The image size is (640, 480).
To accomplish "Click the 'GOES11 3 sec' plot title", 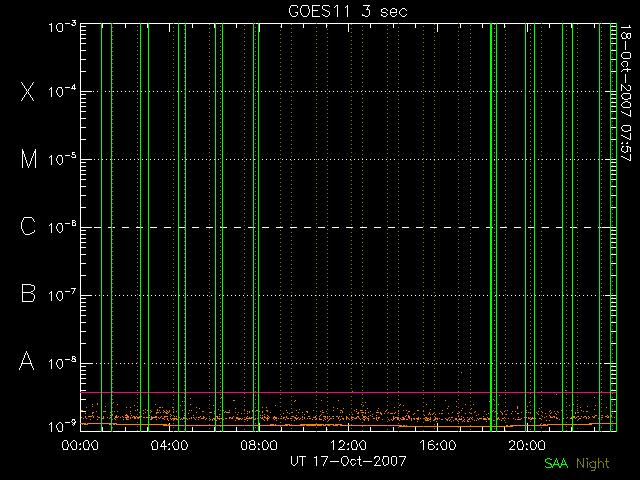I will pos(348,11).
